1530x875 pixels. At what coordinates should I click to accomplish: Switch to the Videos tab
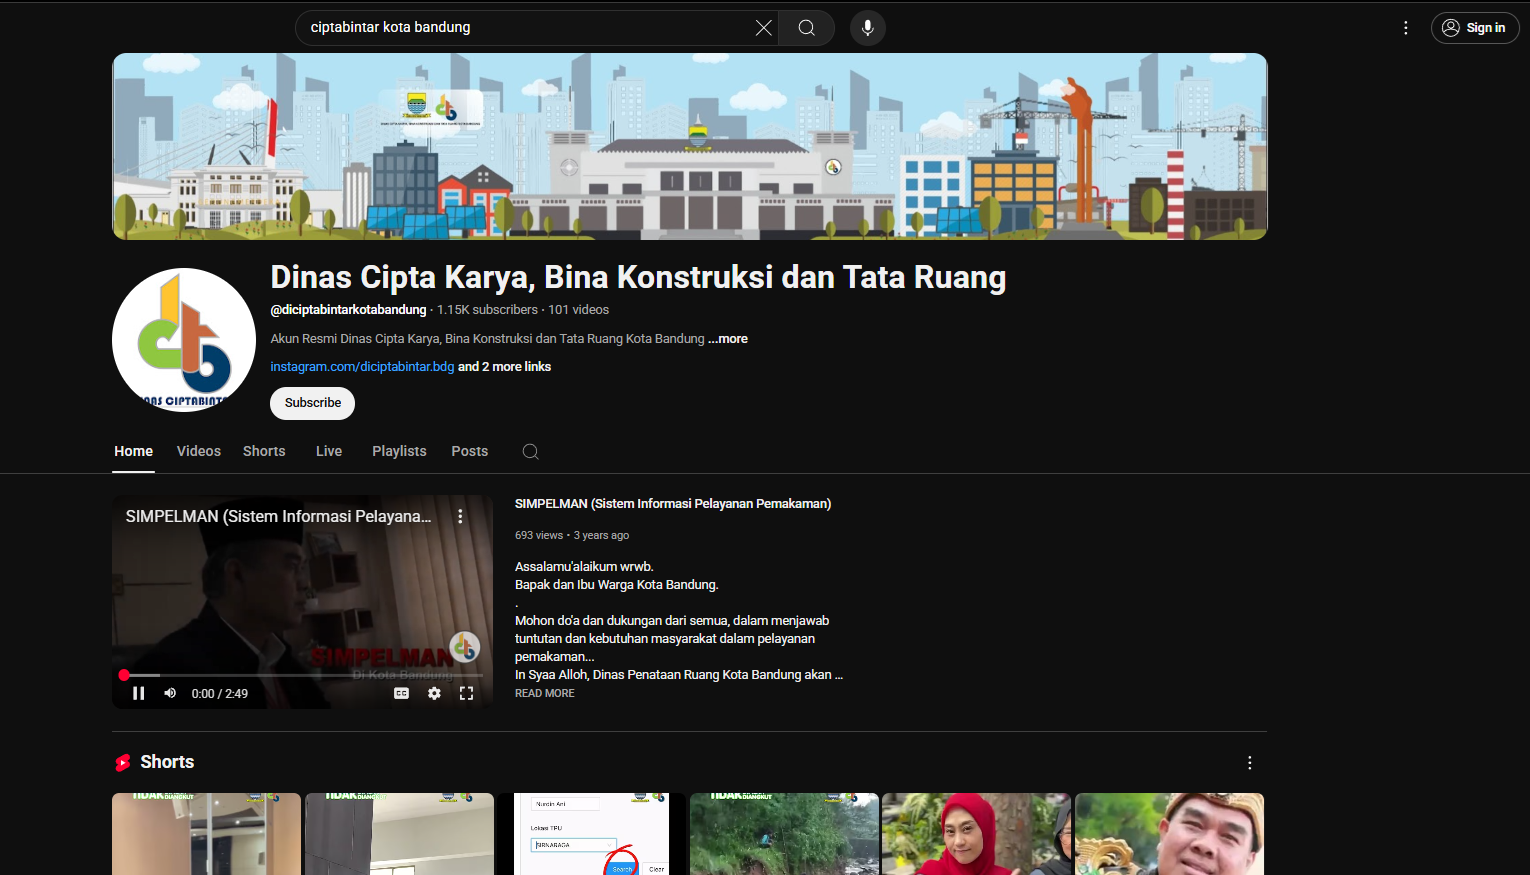point(199,452)
